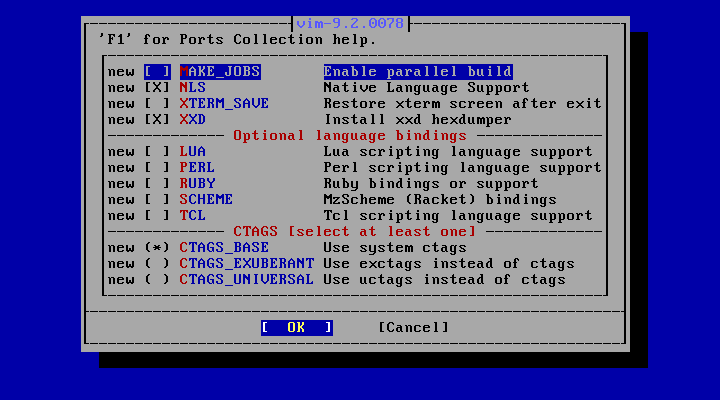Screen dimensions: 720x400
Task: Click 'Lua scripting language support' text
Action: (x=458, y=152)
